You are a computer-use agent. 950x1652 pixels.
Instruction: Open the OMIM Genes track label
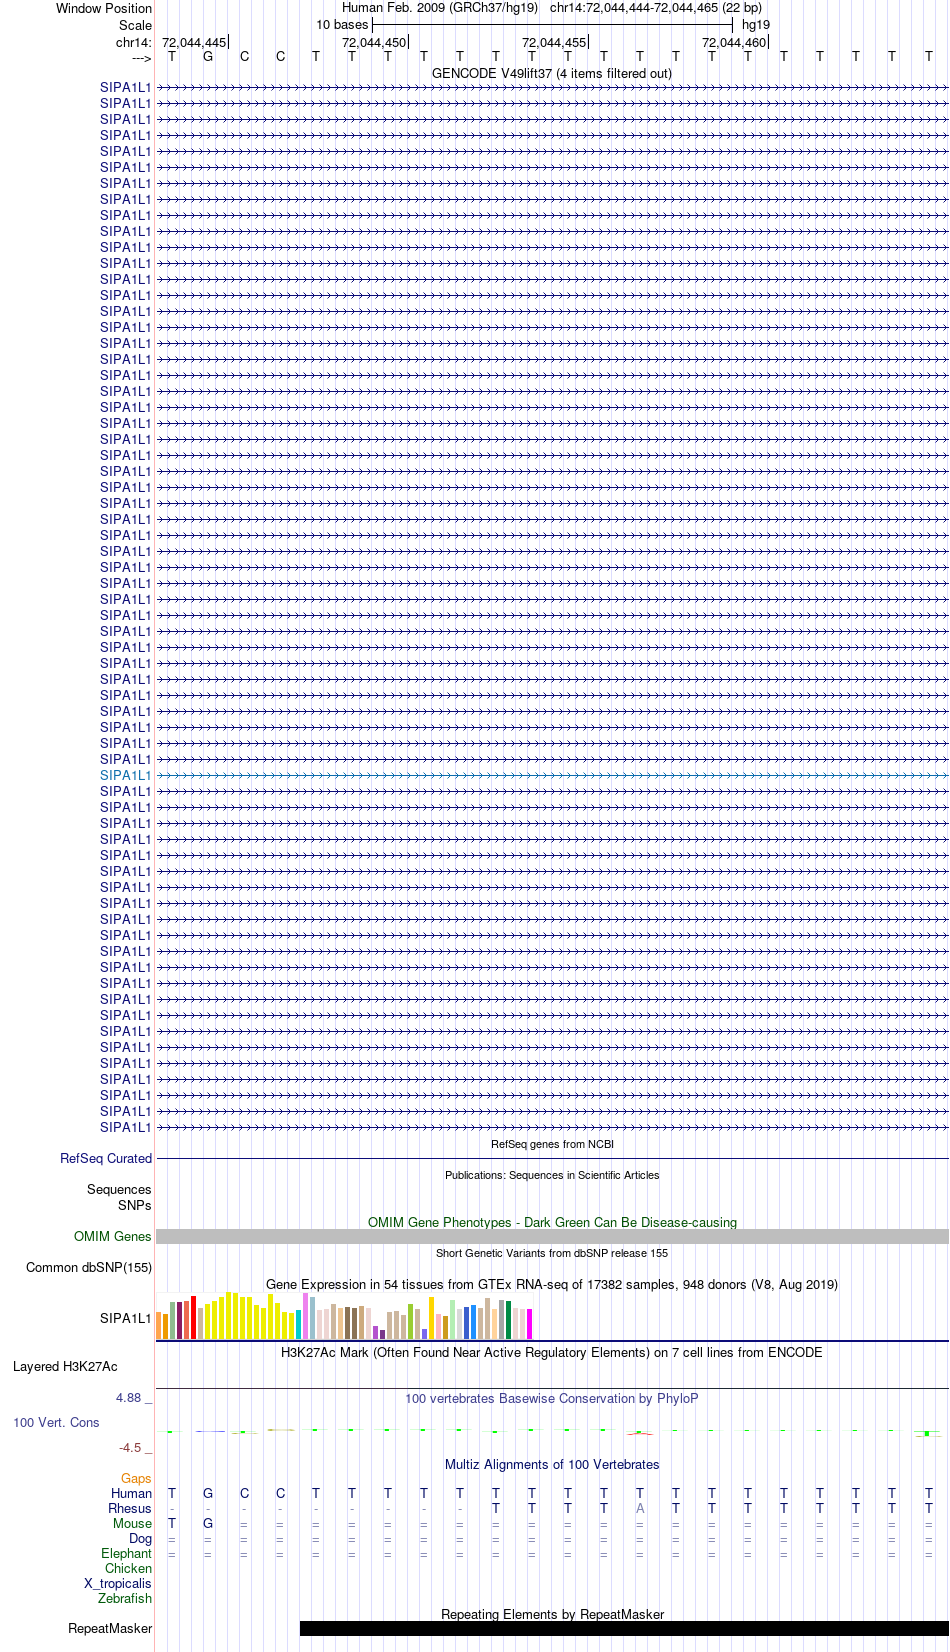pos(113,1236)
